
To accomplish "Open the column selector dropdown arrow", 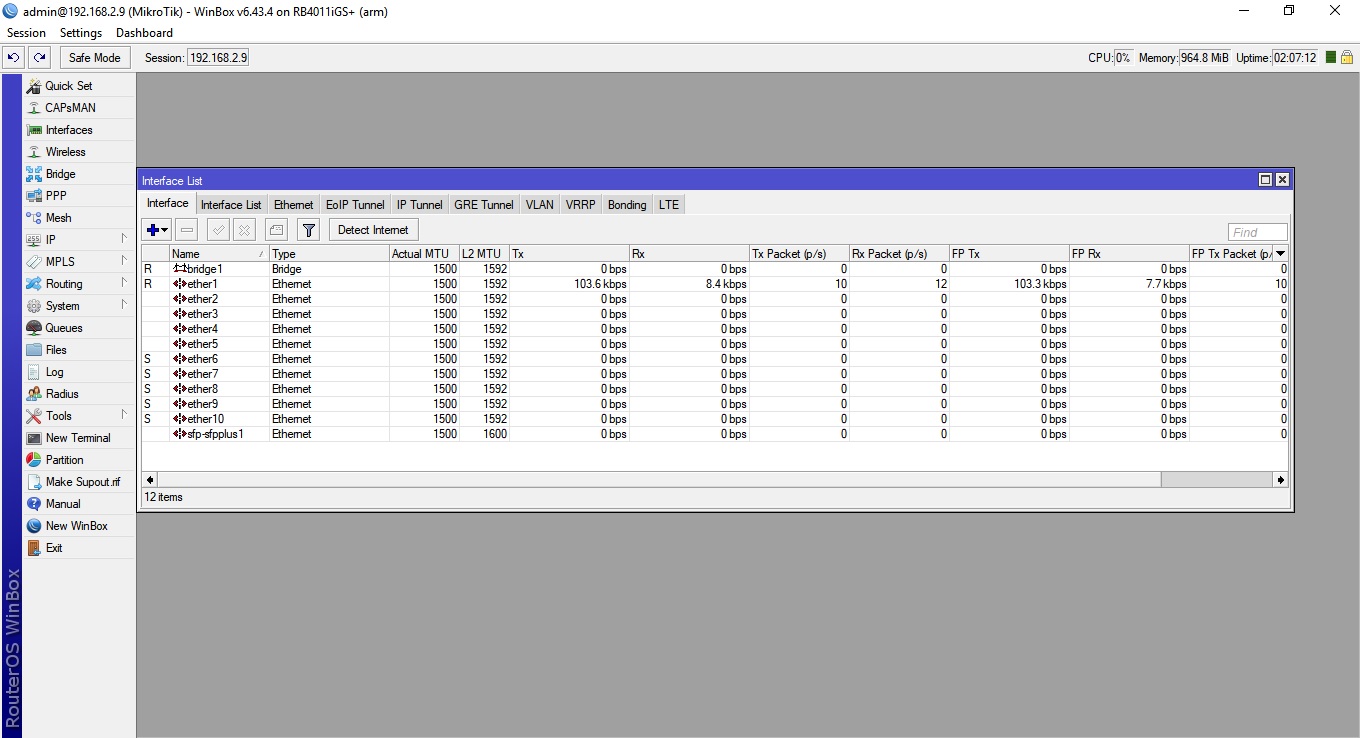I will pyautogui.click(x=1281, y=254).
